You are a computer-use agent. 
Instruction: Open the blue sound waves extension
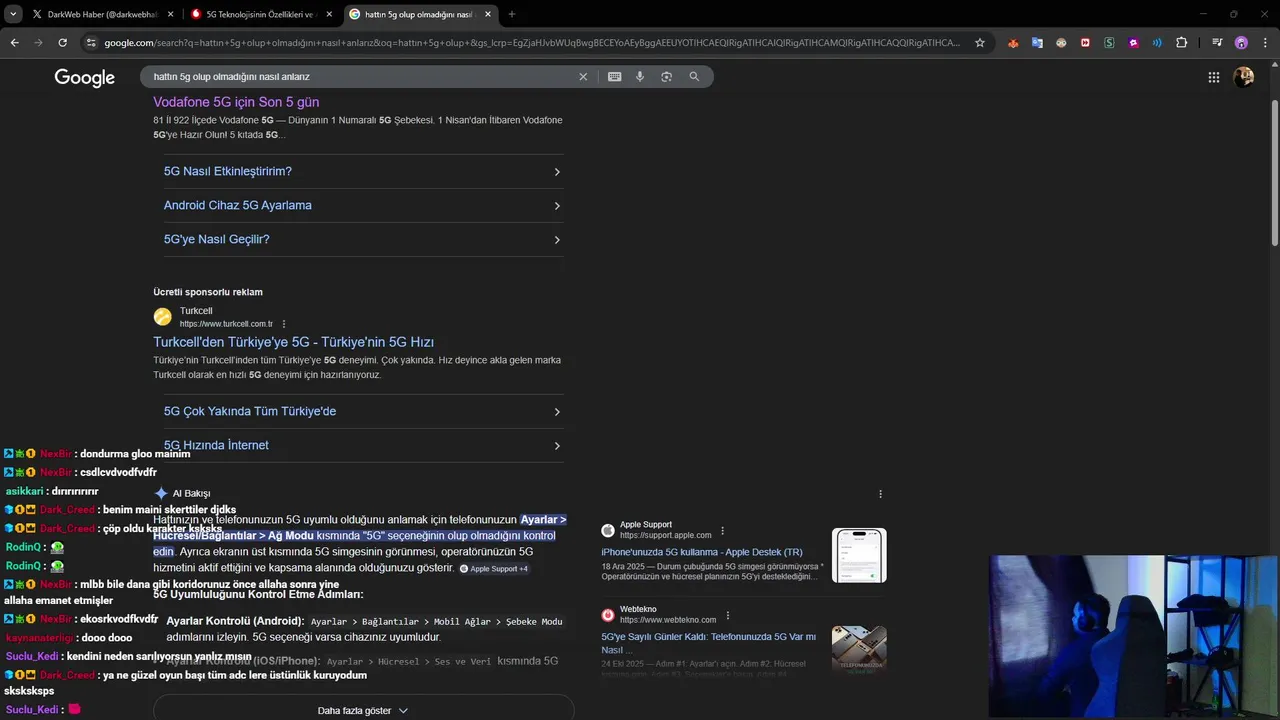pyautogui.click(x=1157, y=43)
